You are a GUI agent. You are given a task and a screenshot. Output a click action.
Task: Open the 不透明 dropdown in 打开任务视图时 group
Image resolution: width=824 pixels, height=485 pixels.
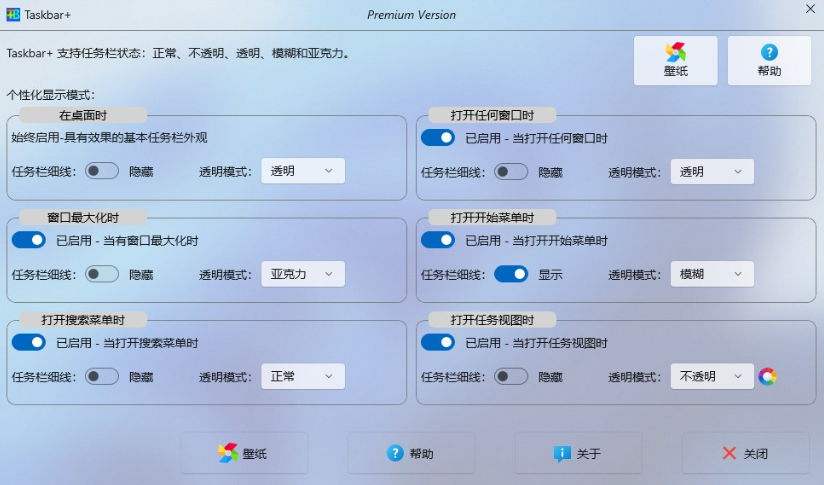[x=712, y=376]
